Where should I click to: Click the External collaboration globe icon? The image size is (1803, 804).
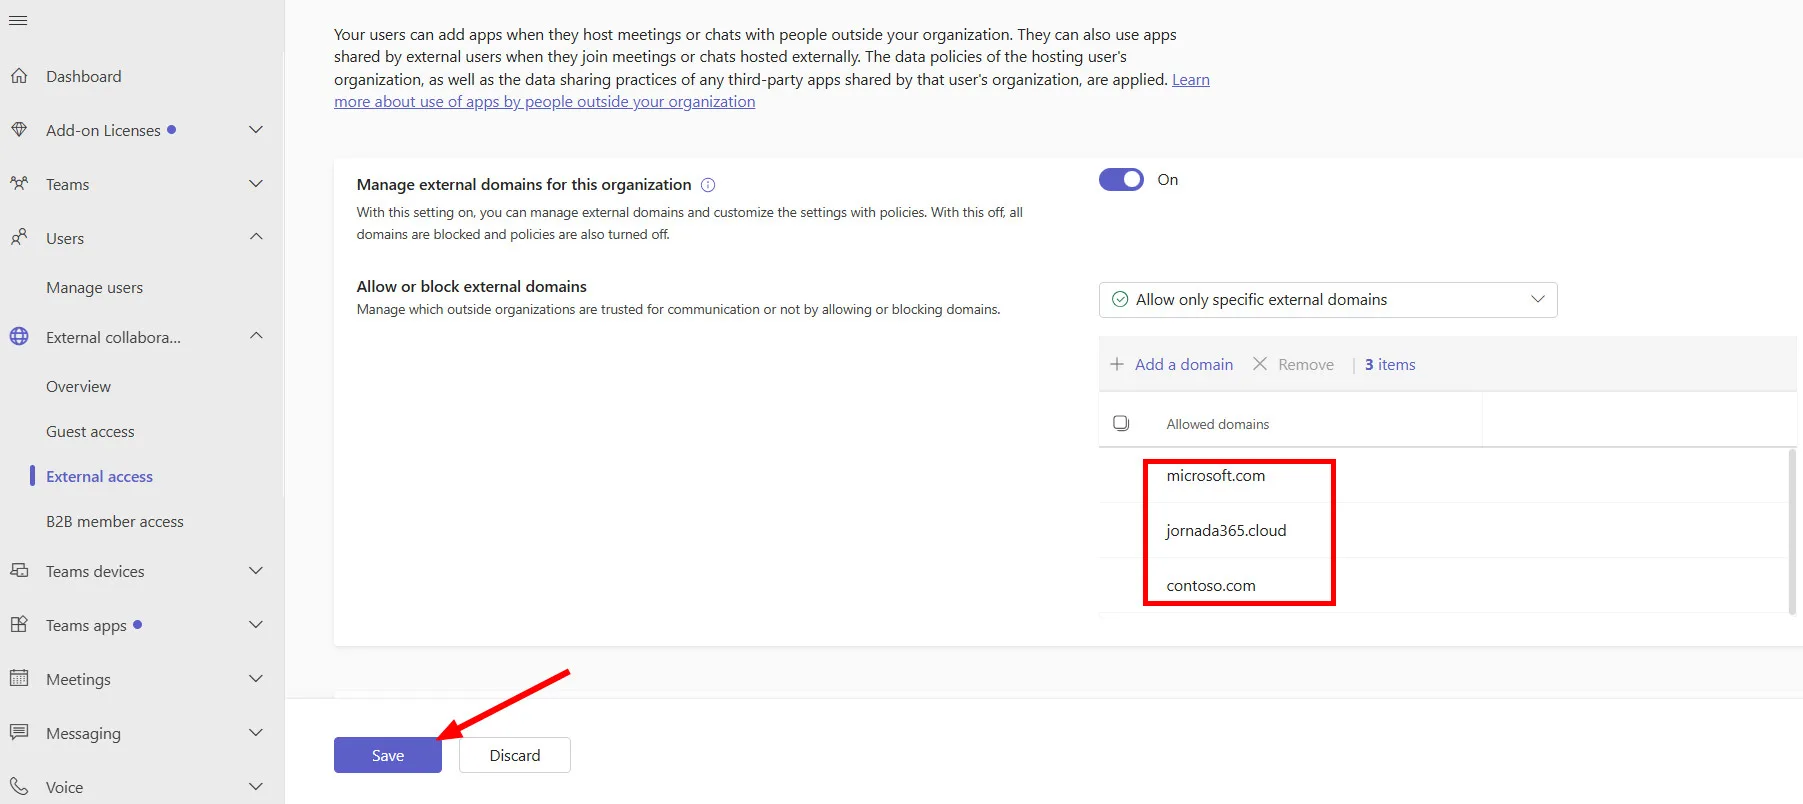click(x=19, y=337)
